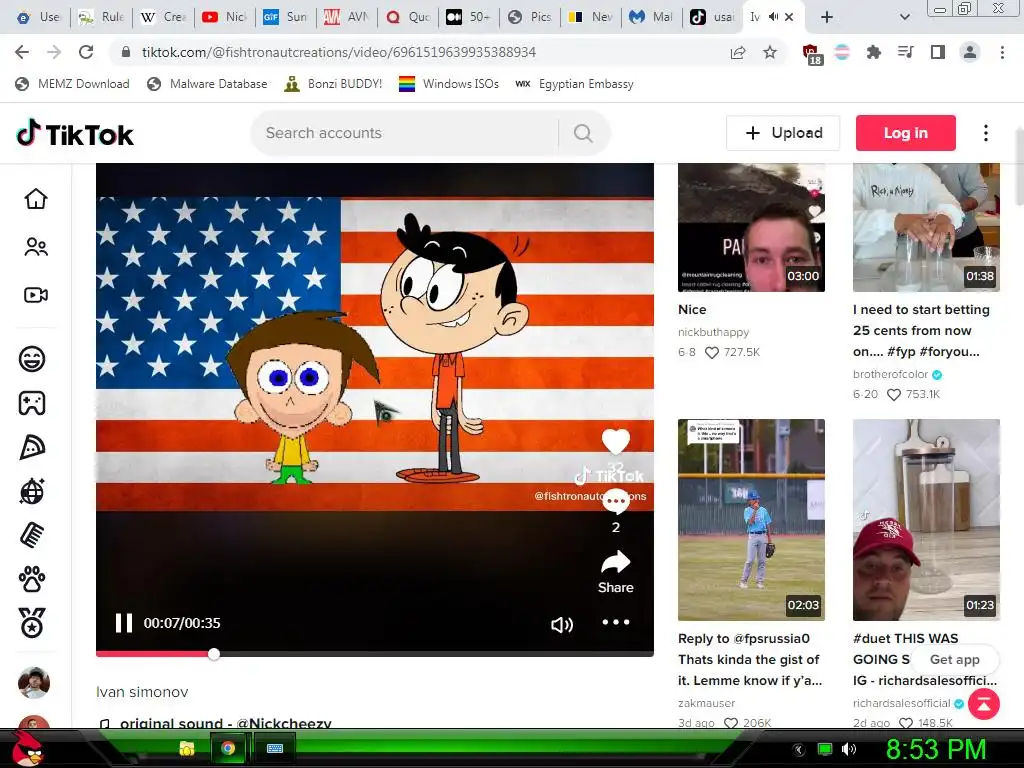
Task: Open the Chrome taskbar icon
Action: point(228,748)
